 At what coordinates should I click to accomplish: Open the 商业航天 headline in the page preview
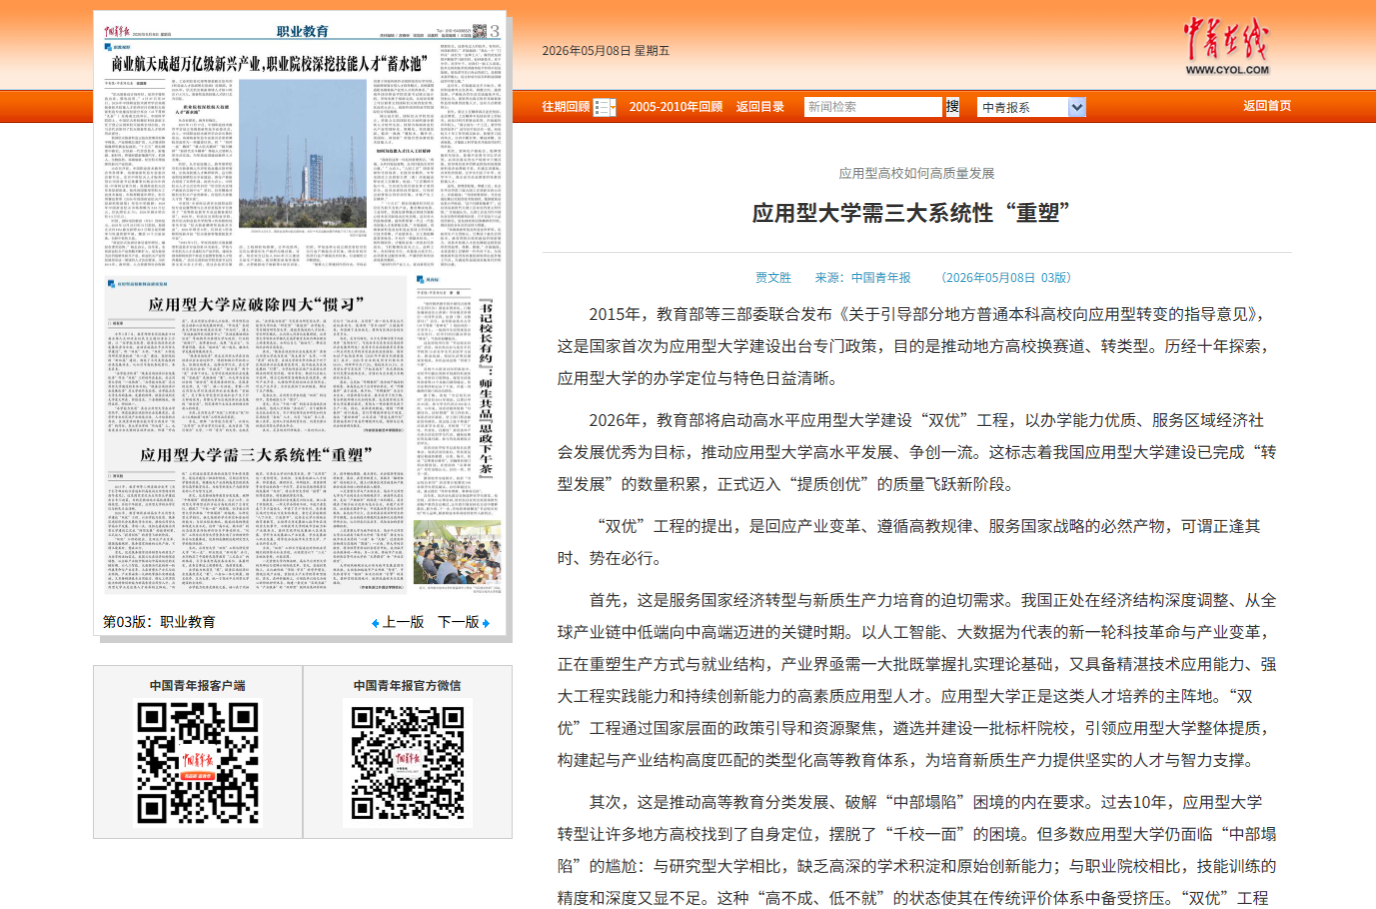(269, 64)
